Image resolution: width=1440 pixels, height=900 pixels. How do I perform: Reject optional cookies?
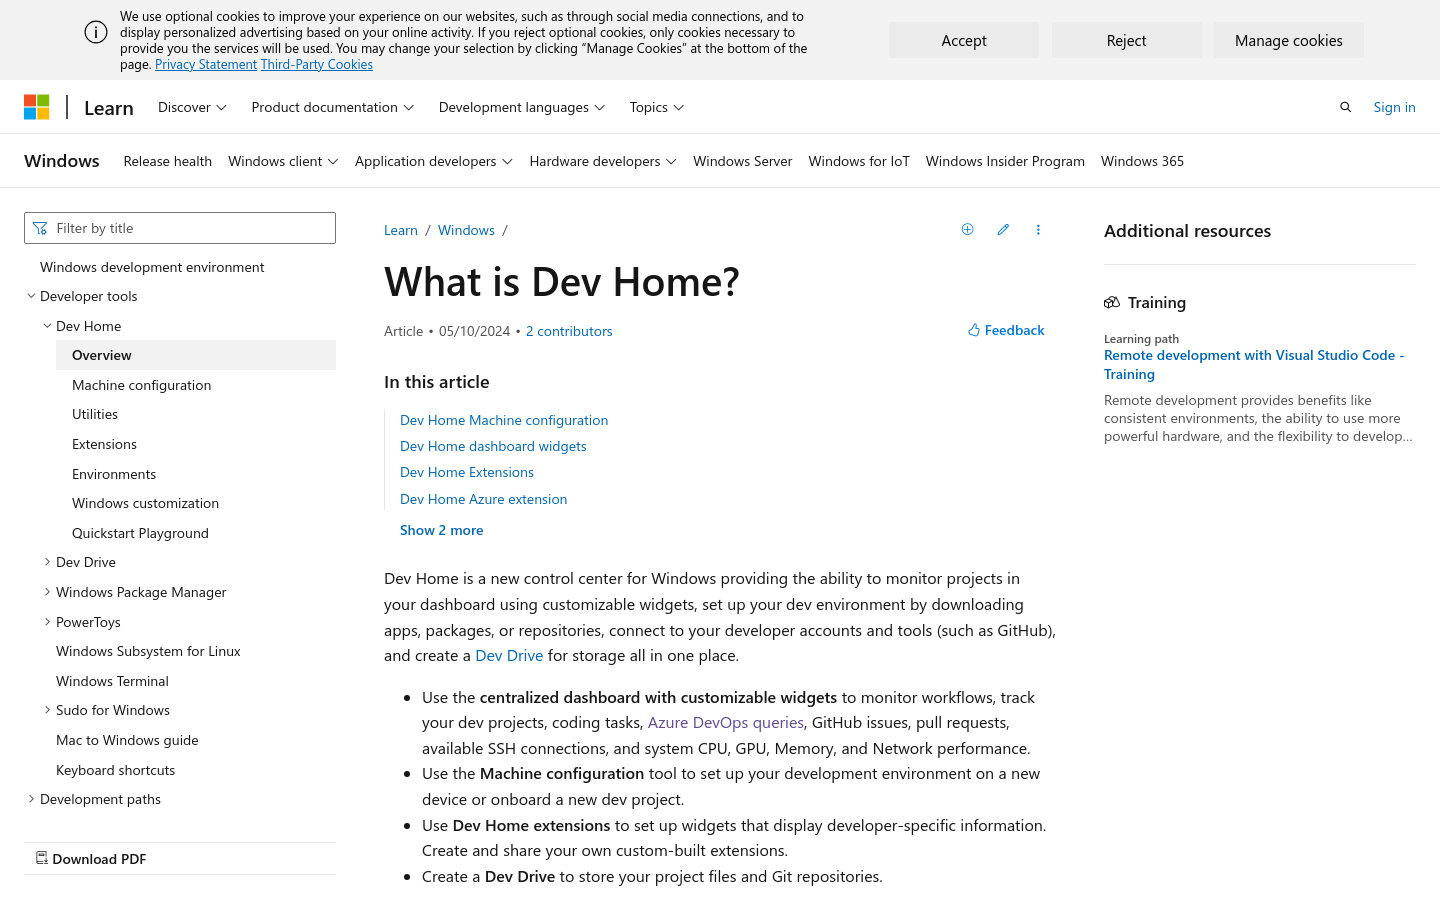1127,40
